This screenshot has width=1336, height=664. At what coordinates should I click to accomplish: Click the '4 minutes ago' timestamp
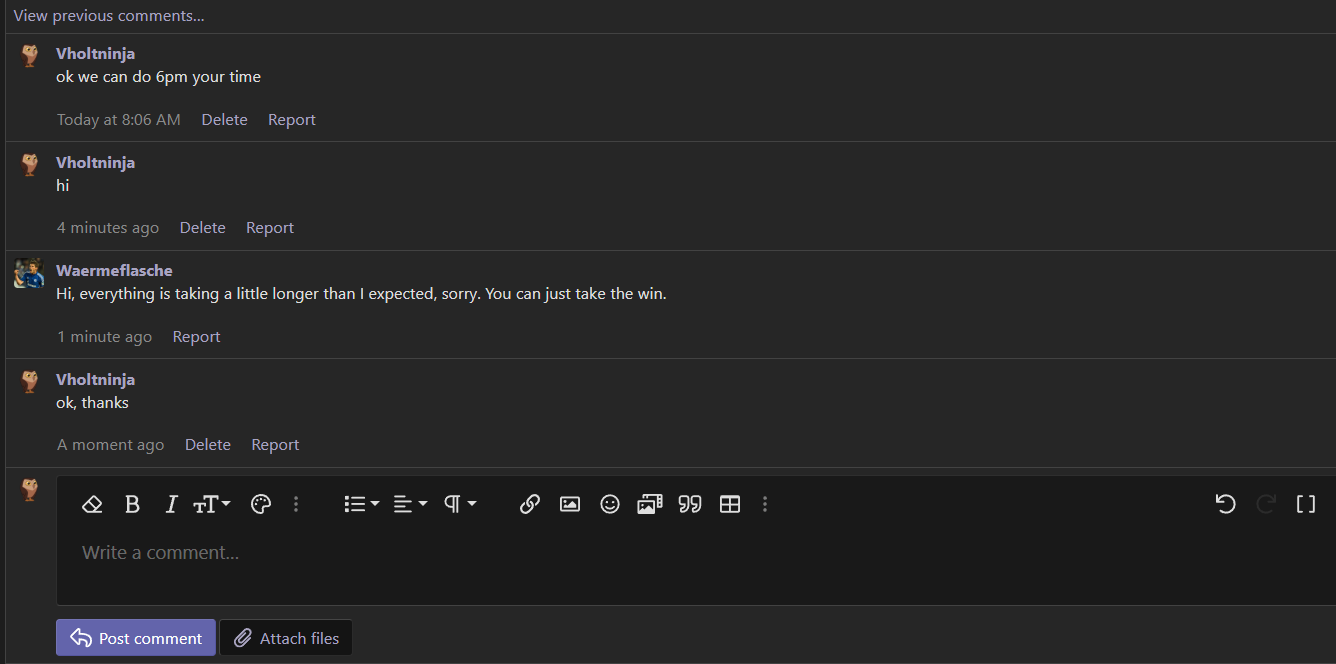[108, 228]
